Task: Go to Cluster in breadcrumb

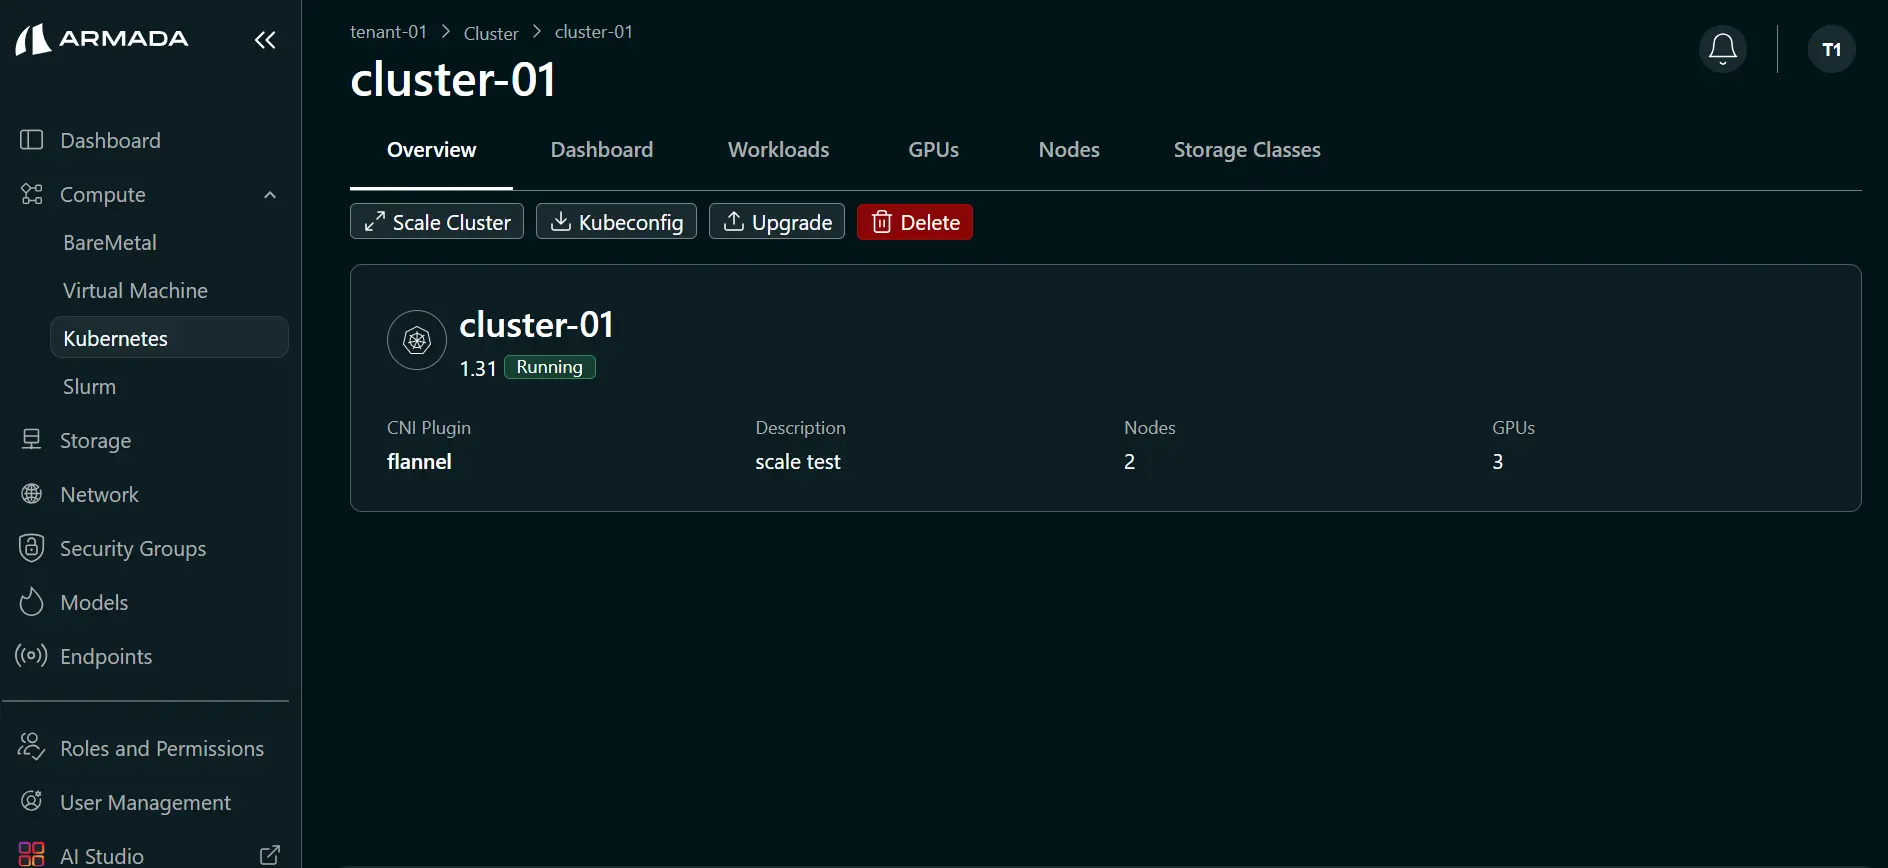Action: (x=491, y=33)
